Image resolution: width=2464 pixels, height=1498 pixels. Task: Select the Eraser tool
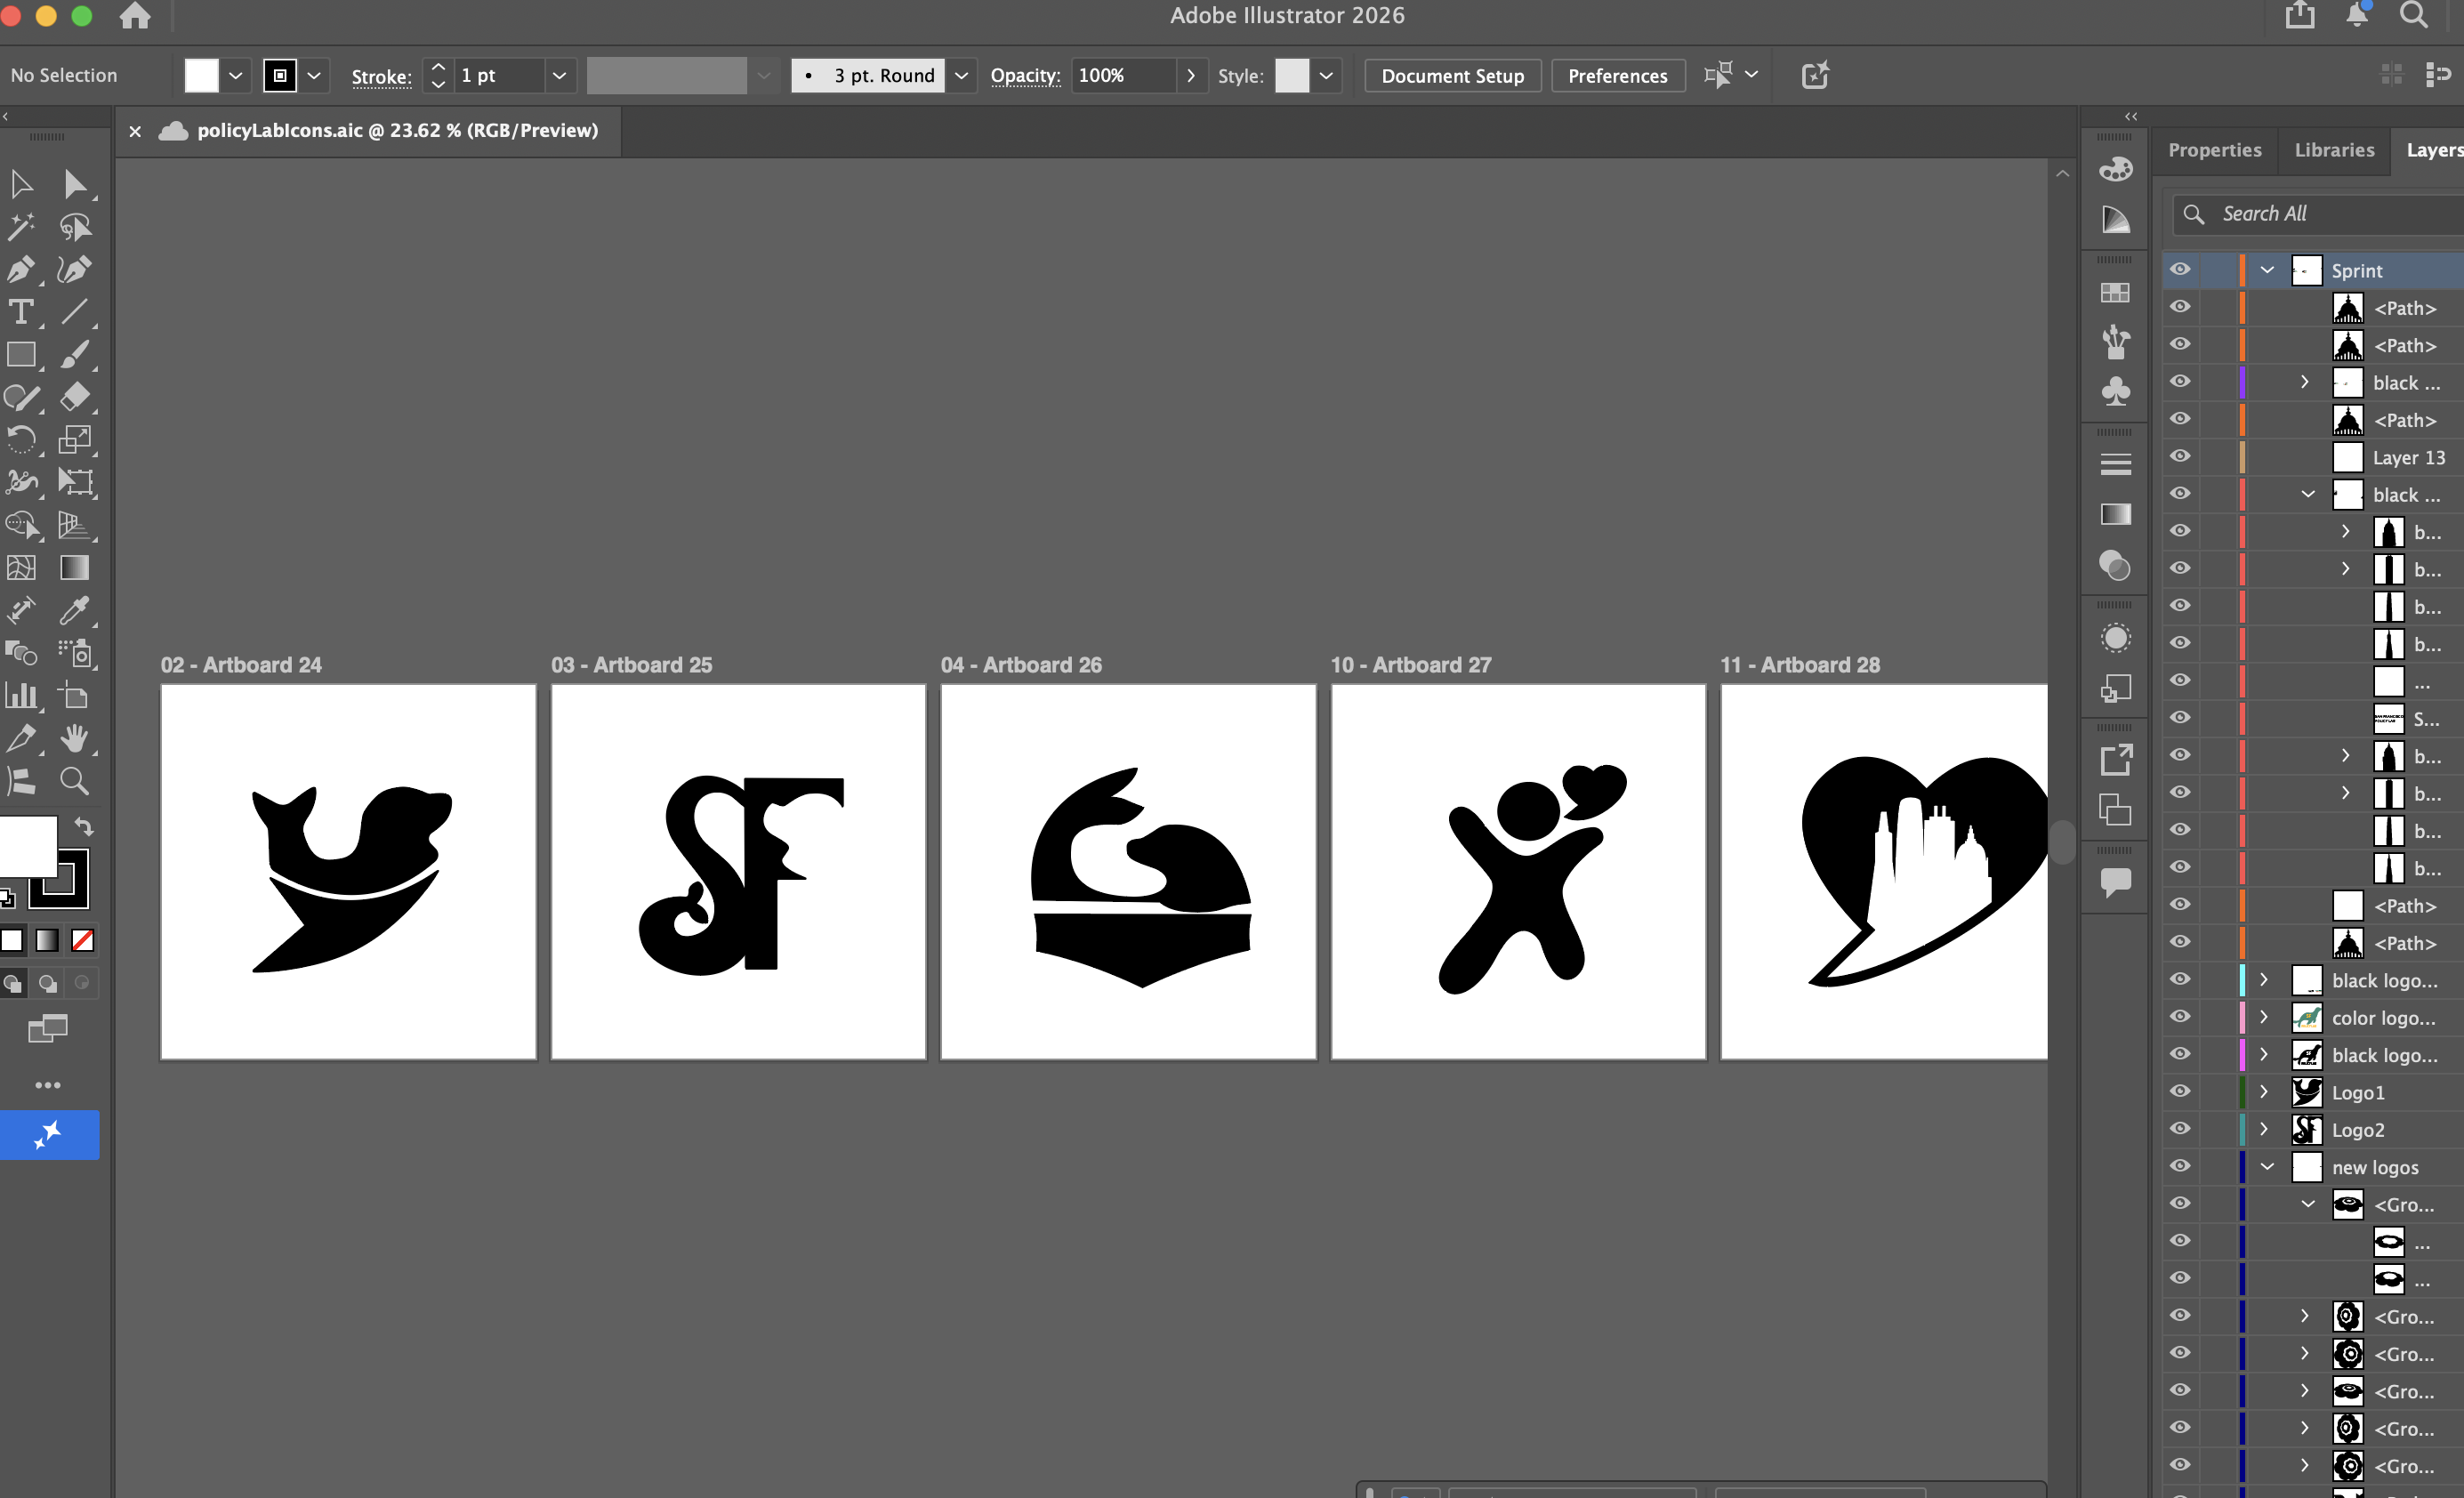(x=75, y=397)
